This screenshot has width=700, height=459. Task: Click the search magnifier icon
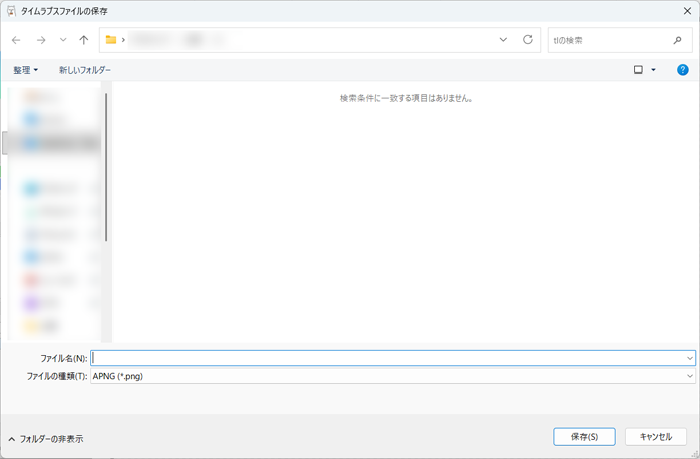point(677,40)
